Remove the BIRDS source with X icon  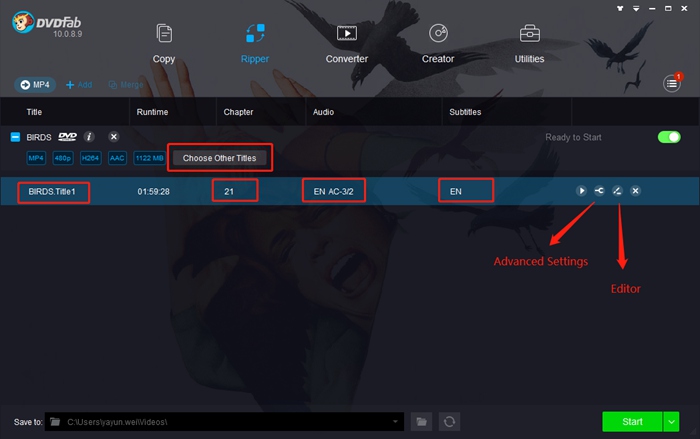(113, 137)
